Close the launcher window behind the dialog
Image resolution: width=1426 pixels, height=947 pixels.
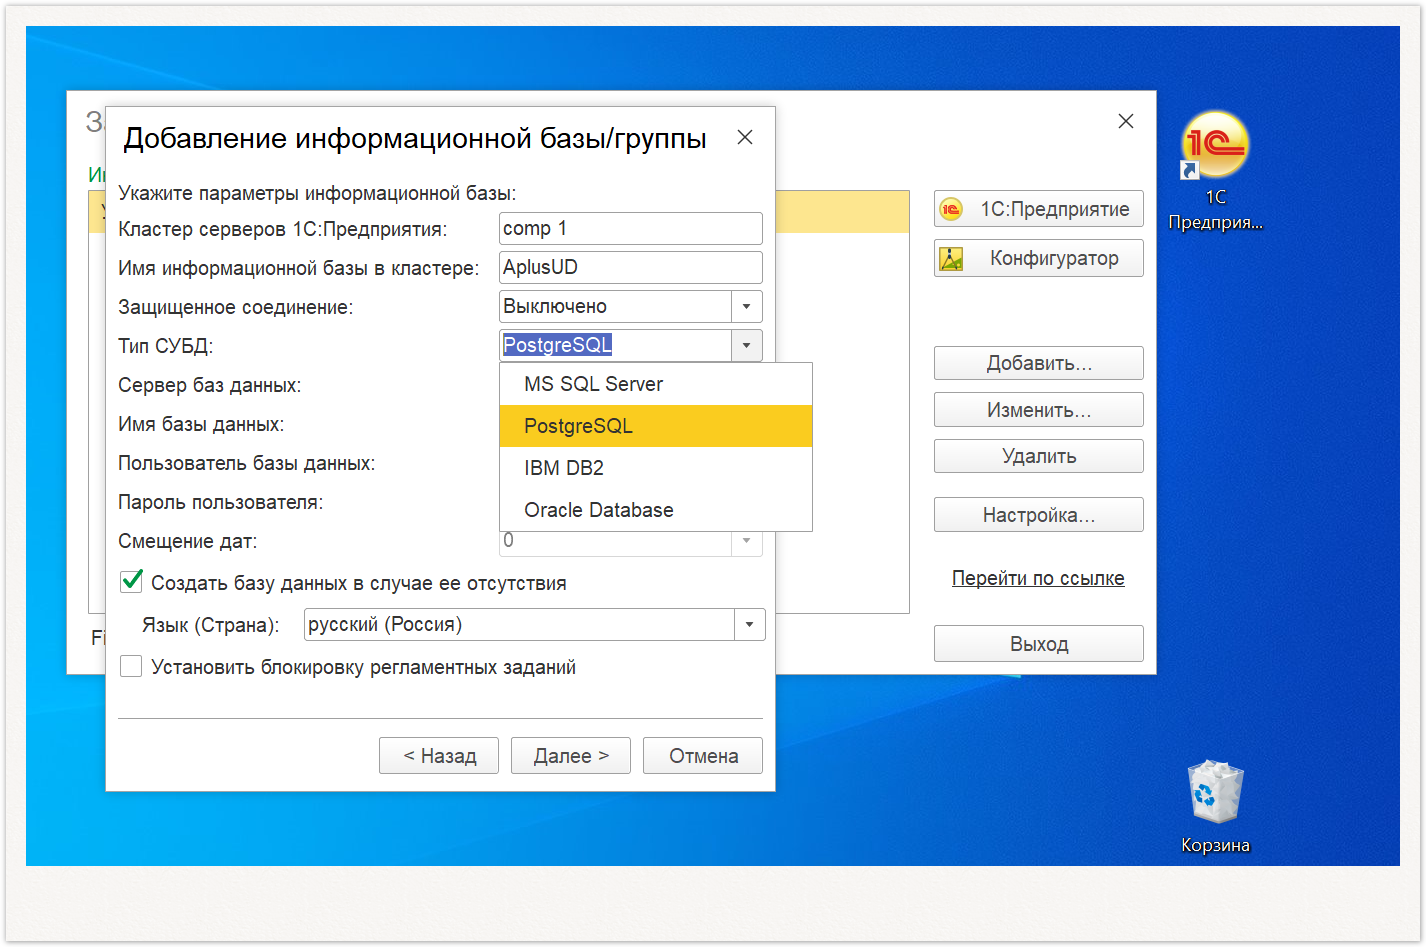point(1126,121)
